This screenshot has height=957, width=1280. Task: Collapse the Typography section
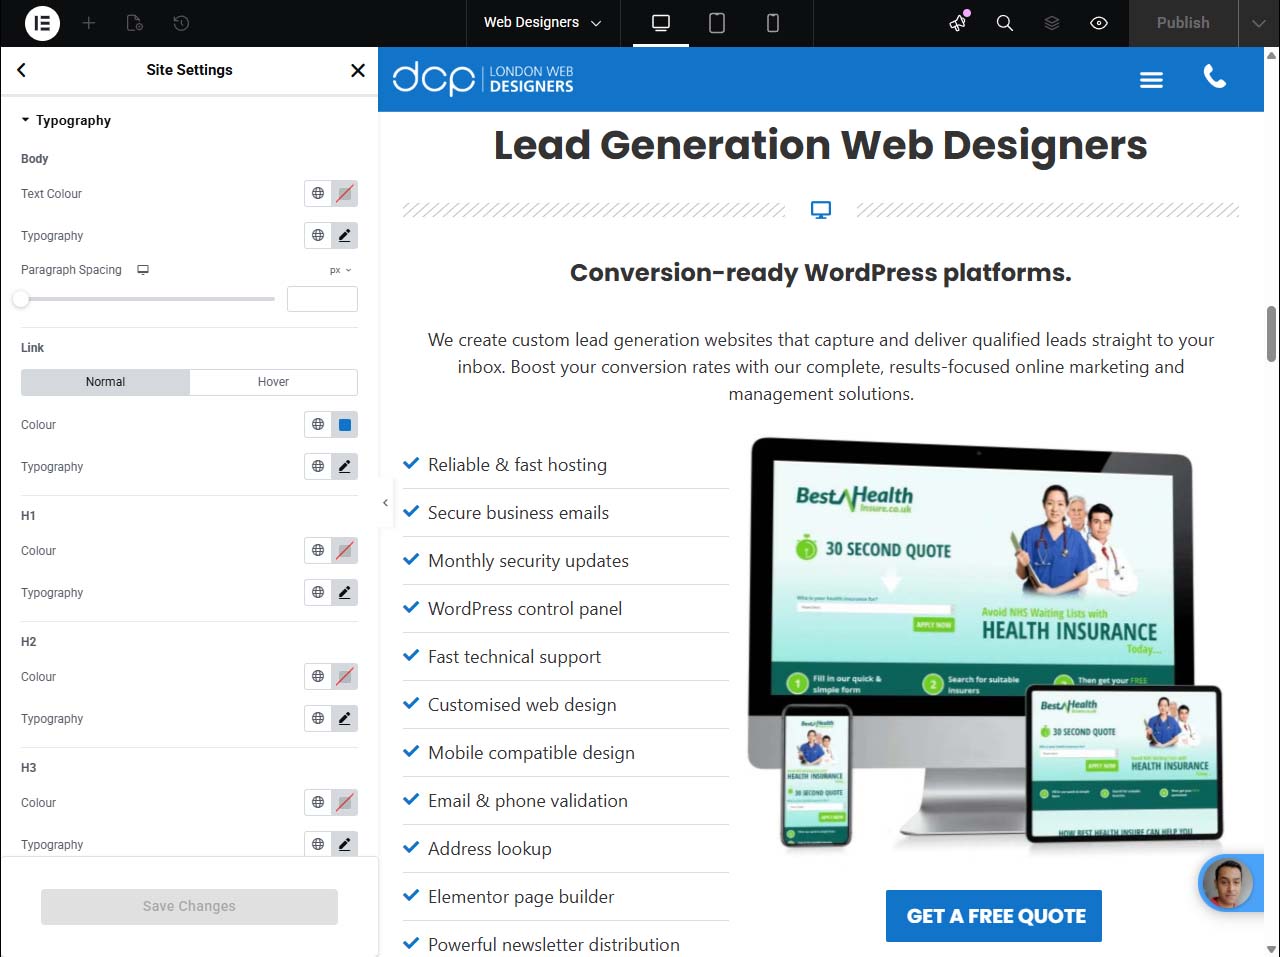(x=66, y=121)
